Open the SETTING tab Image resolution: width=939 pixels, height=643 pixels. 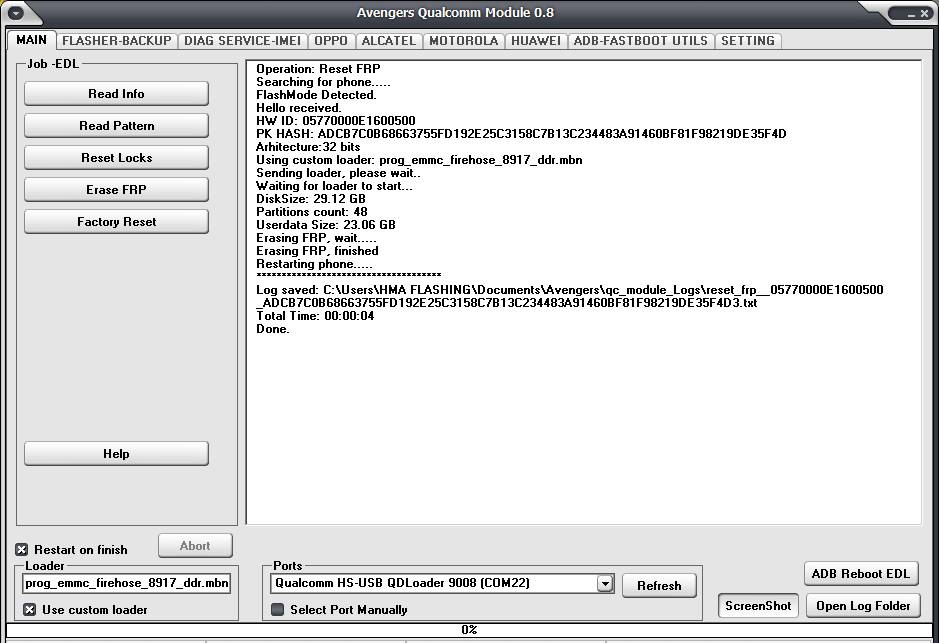[748, 41]
